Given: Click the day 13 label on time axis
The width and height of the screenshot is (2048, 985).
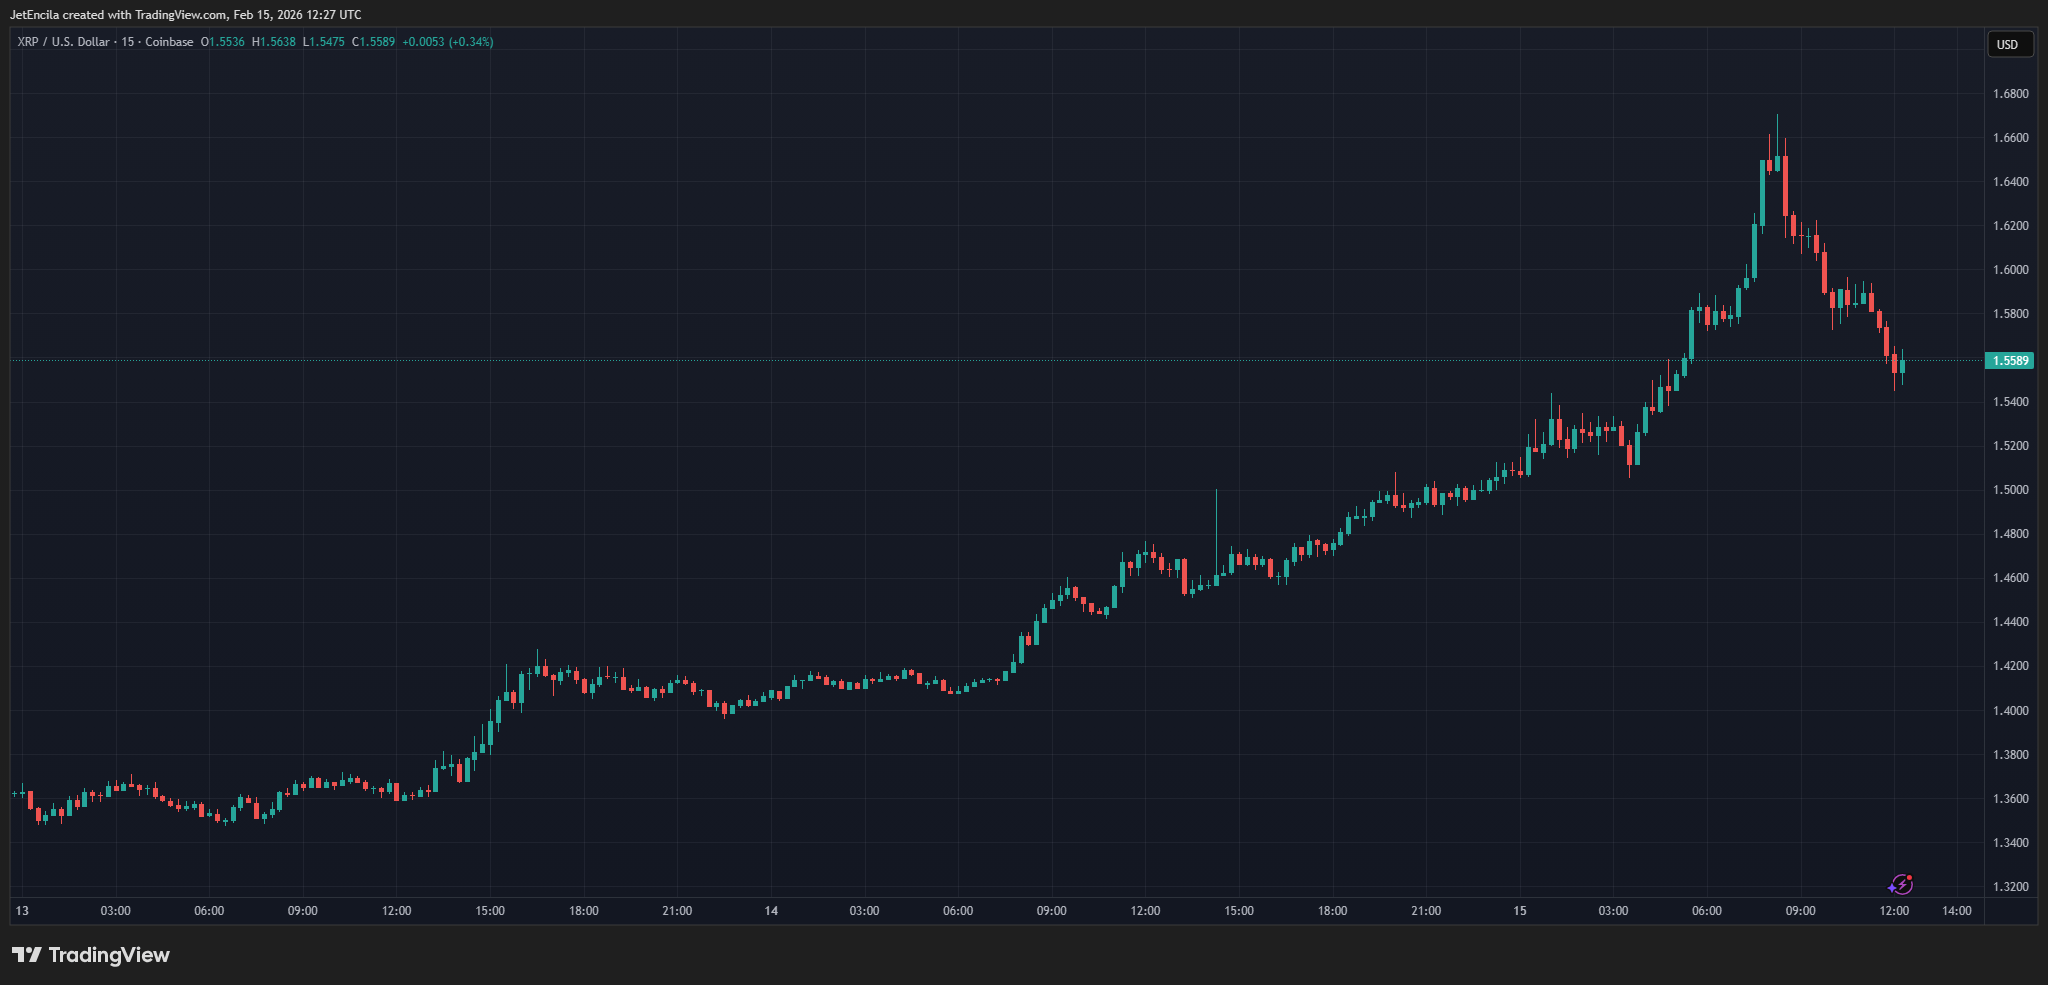Looking at the screenshot, I should [22, 911].
